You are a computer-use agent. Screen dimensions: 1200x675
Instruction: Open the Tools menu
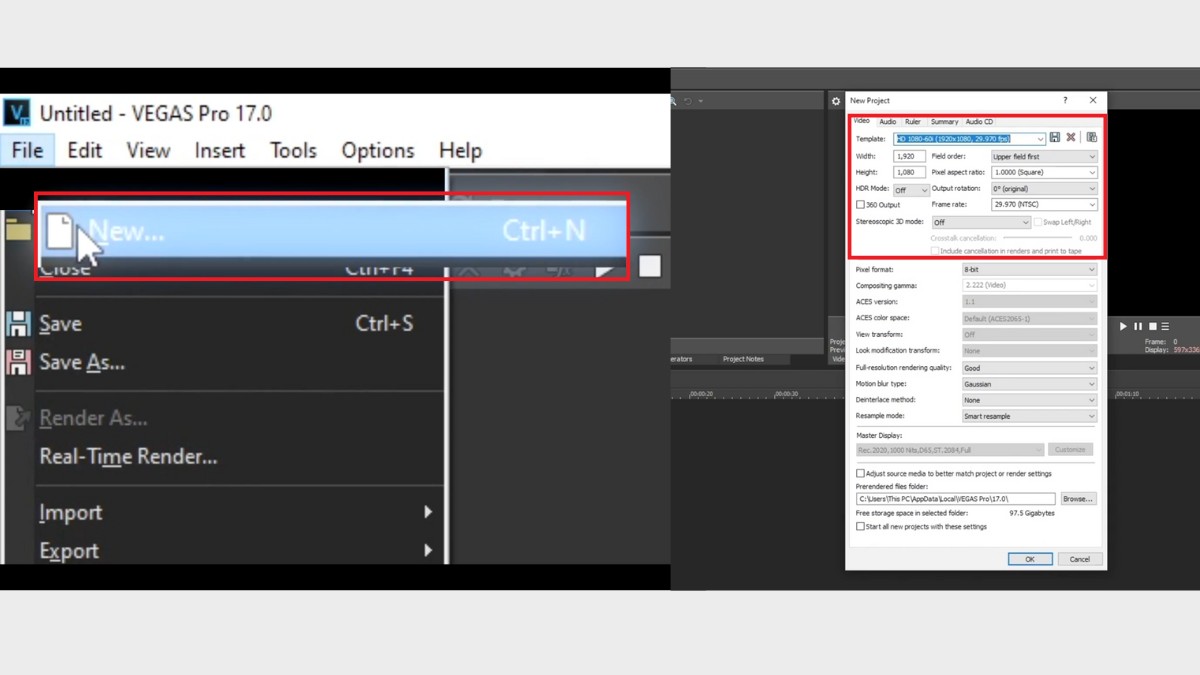pyautogui.click(x=293, y=151)
